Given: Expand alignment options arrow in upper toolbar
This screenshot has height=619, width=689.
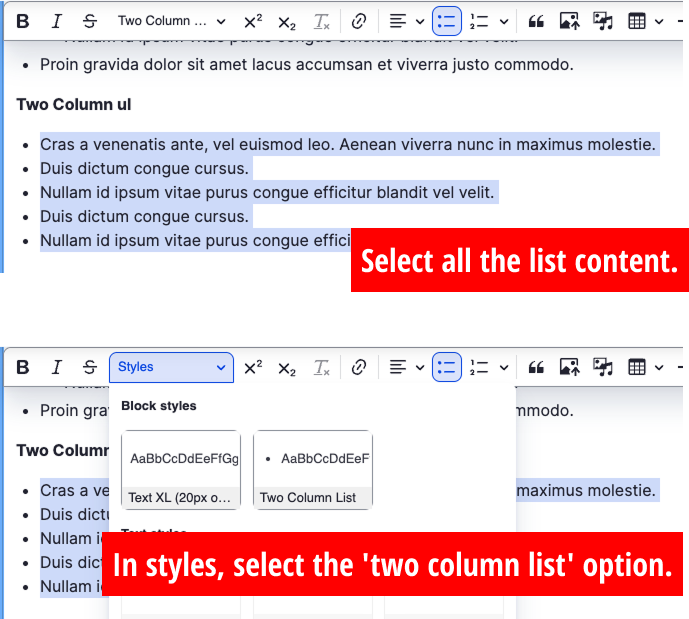Looking at the screenshot, I should (420, 22).
